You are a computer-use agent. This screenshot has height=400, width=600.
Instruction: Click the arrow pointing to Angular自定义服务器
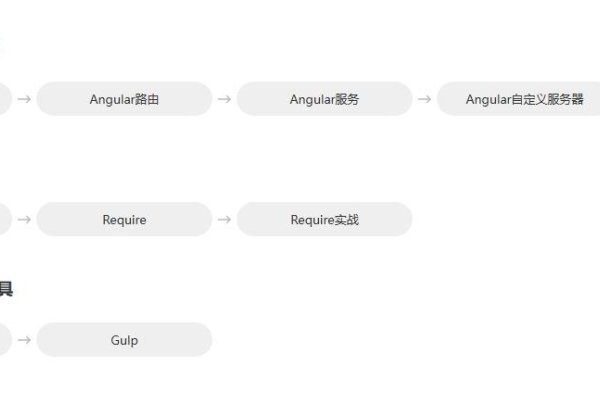(x=424, y=99)
